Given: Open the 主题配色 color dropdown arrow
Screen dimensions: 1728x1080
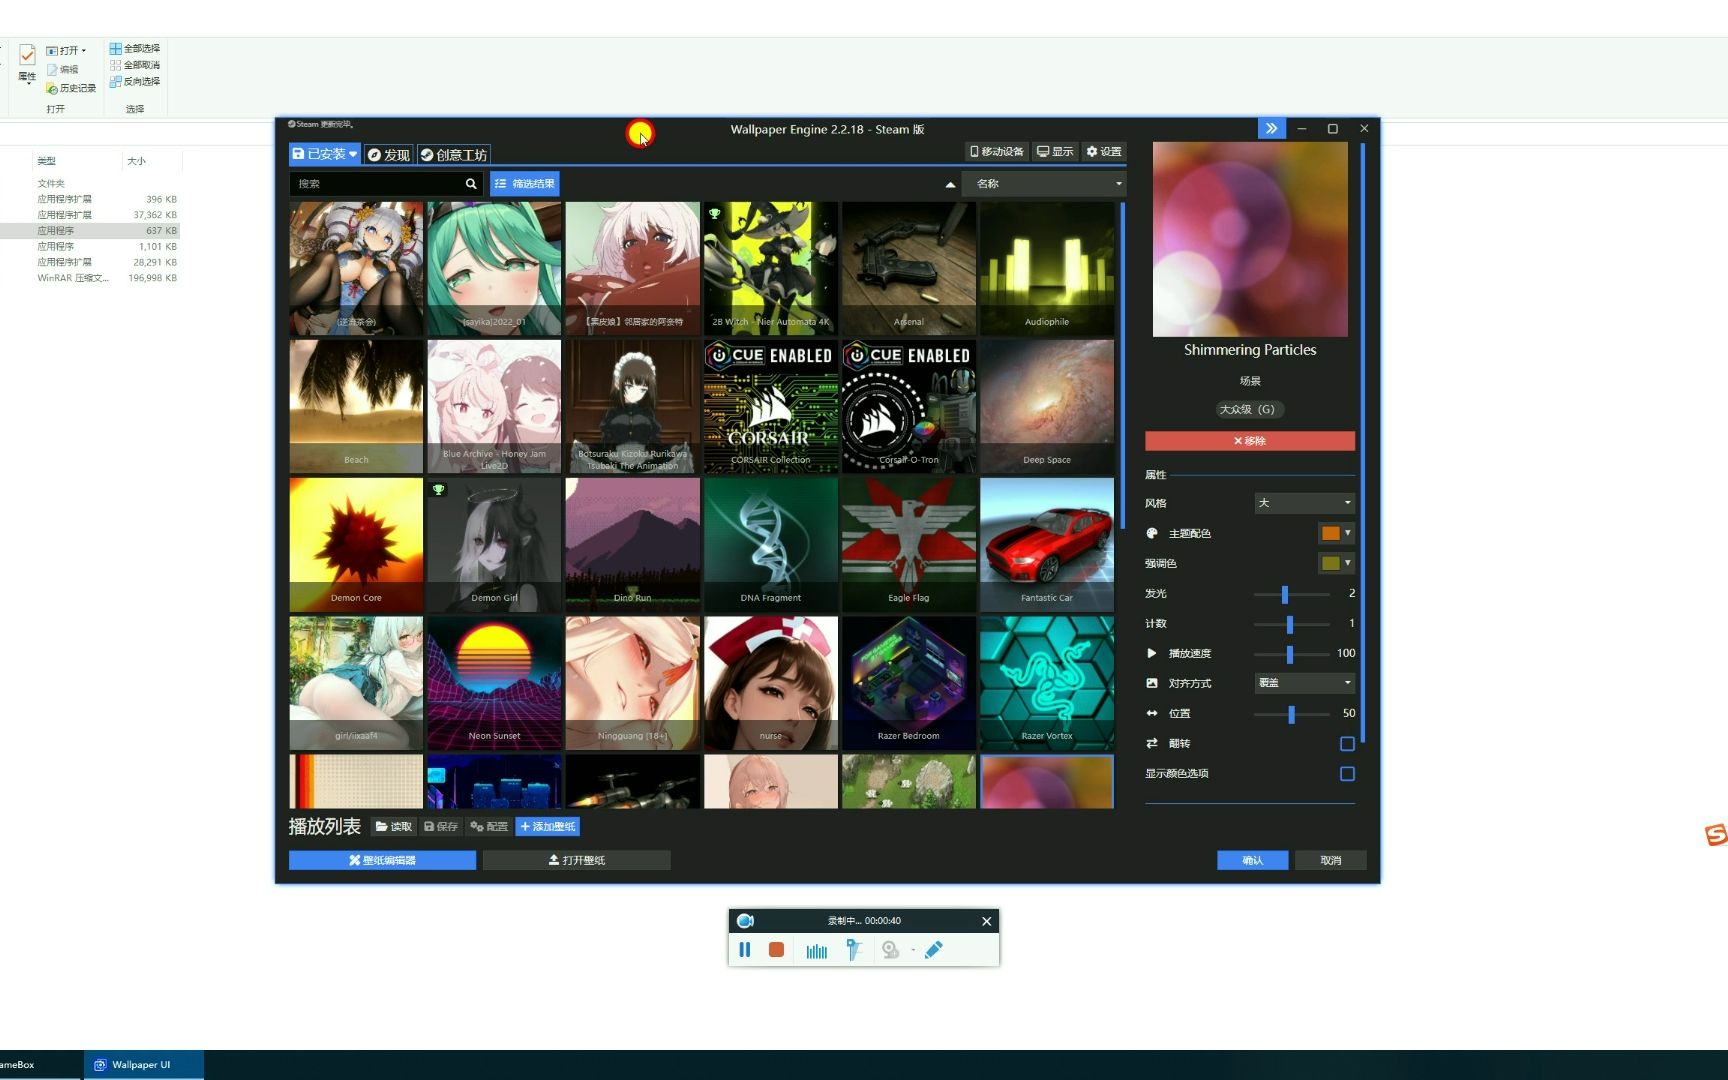Looking at the screenshot, I should pyautogui.click(x=1348, y=533).
